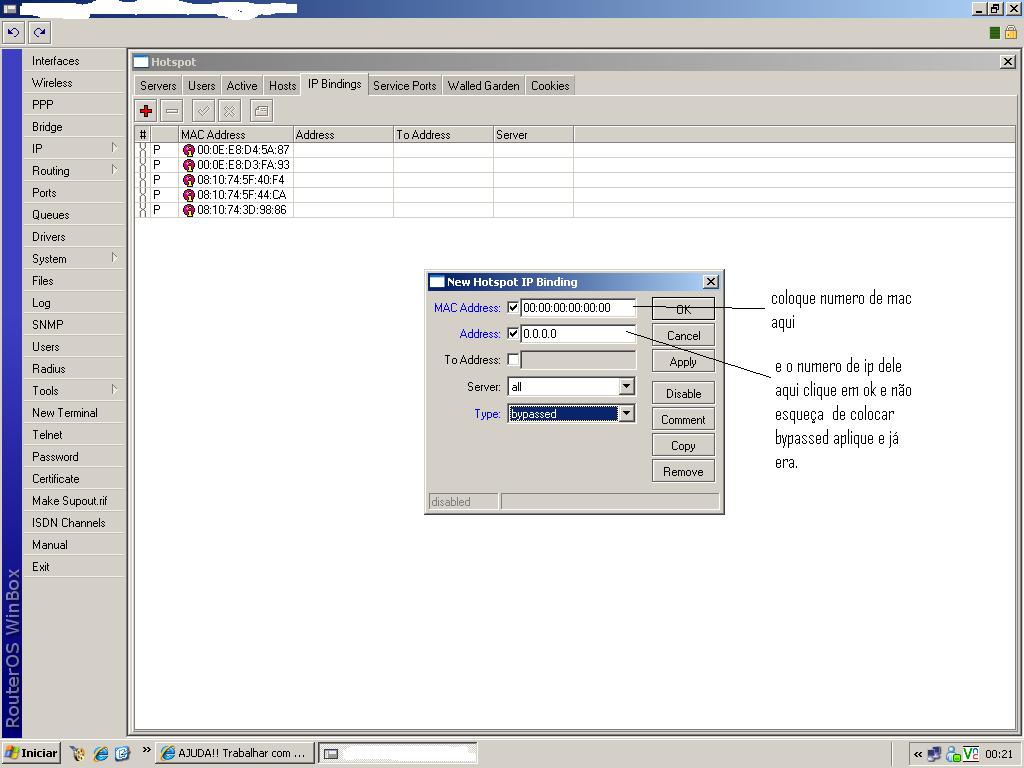Screen dimensions: 1024x768
Task: Disable selected binding with cross icon
Action: [x=229, y=111]
